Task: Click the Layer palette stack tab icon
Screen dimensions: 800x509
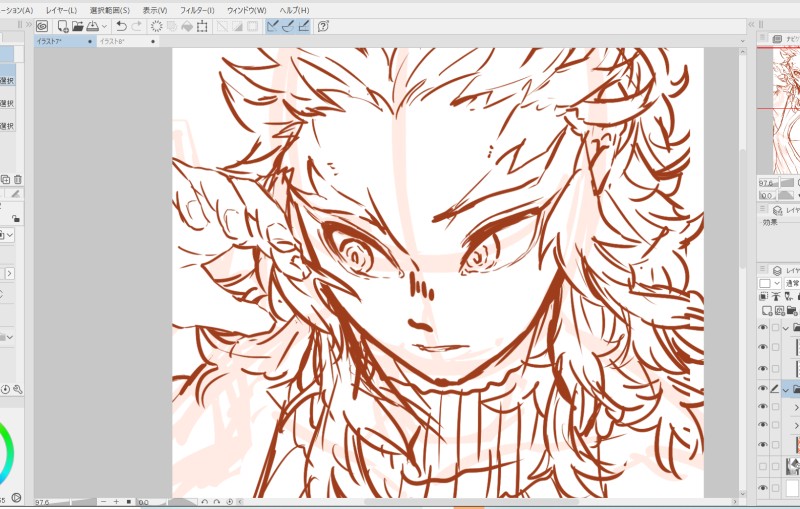Action: (x=777, y=270)
